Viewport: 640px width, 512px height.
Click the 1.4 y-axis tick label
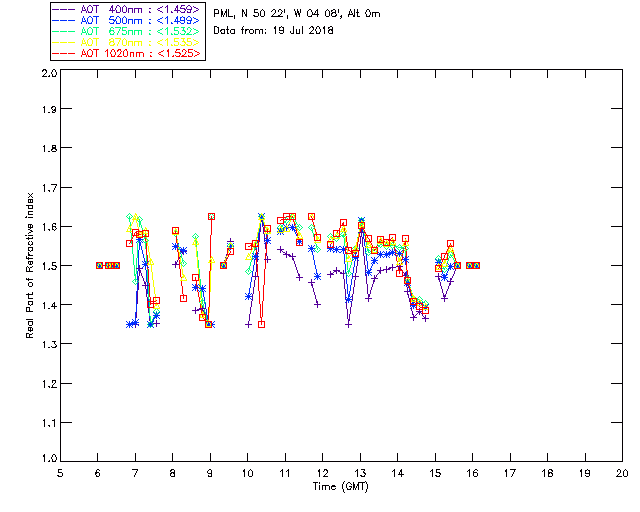[49, 305]
